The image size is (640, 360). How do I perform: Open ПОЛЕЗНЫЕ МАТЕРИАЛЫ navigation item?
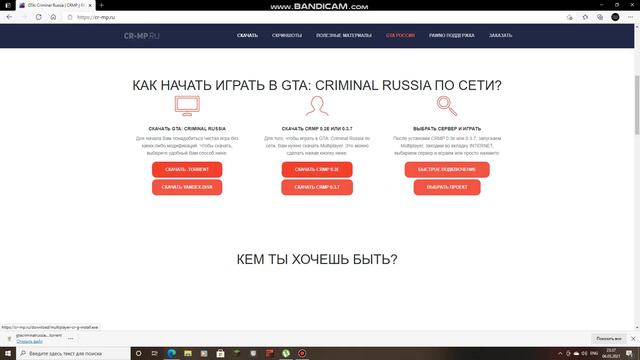click(x=344, y=36)
